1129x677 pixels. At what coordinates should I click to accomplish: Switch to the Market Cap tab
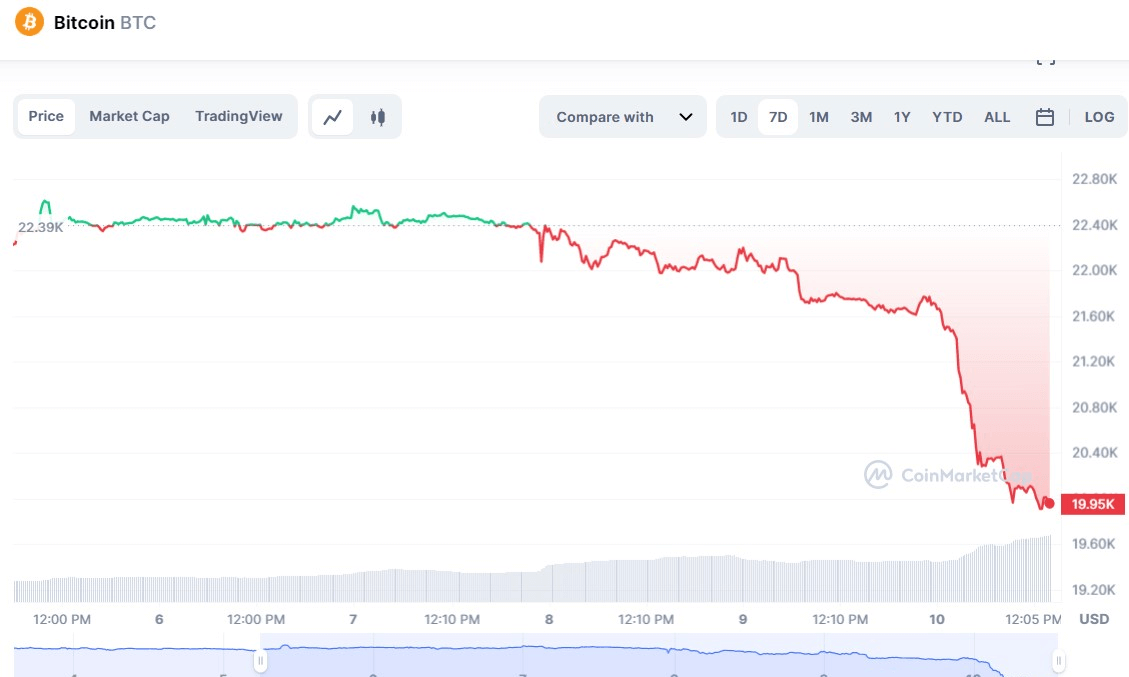[x=129, y=116]
